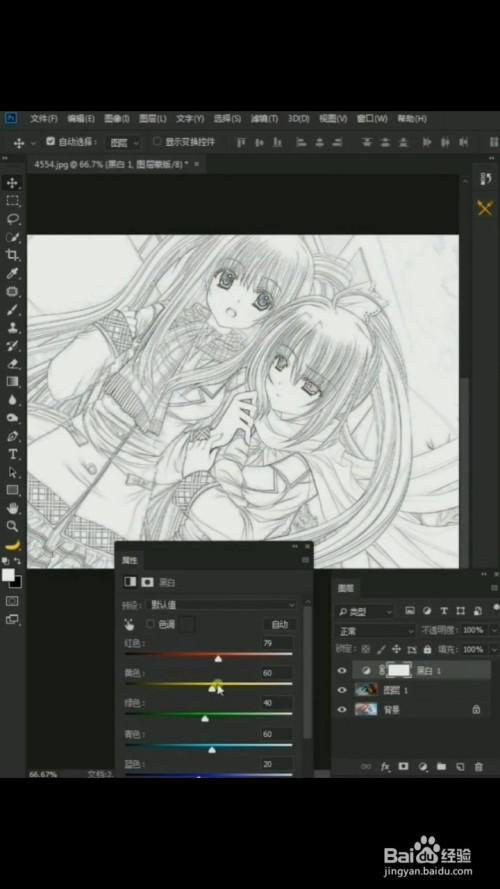Click the layer mask icon in Properties
This screenshot has width=500, height=889.
[x=147, y=582]
